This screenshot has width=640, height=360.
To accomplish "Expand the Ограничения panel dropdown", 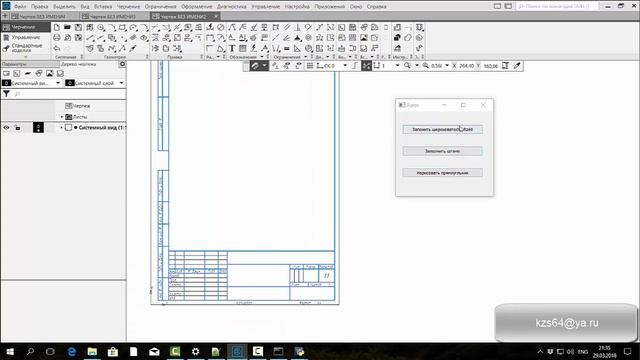I will point(305,57).
